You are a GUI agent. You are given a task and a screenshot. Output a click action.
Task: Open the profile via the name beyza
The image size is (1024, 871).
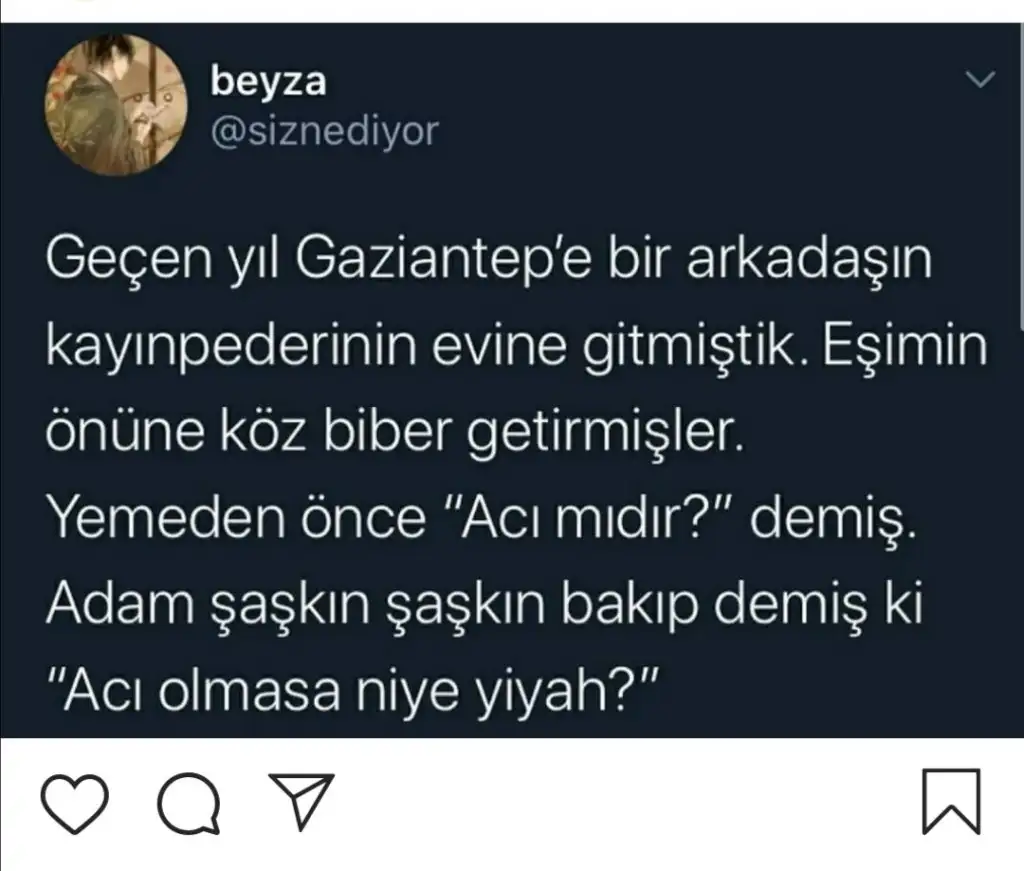click(268, 82)
